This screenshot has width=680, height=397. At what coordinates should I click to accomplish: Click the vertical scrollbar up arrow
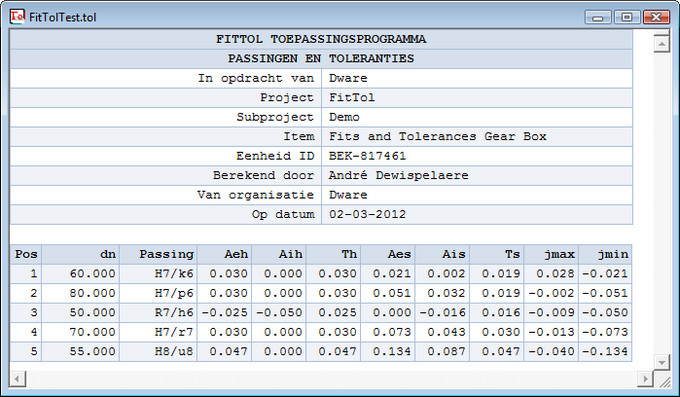pos(661,43)
